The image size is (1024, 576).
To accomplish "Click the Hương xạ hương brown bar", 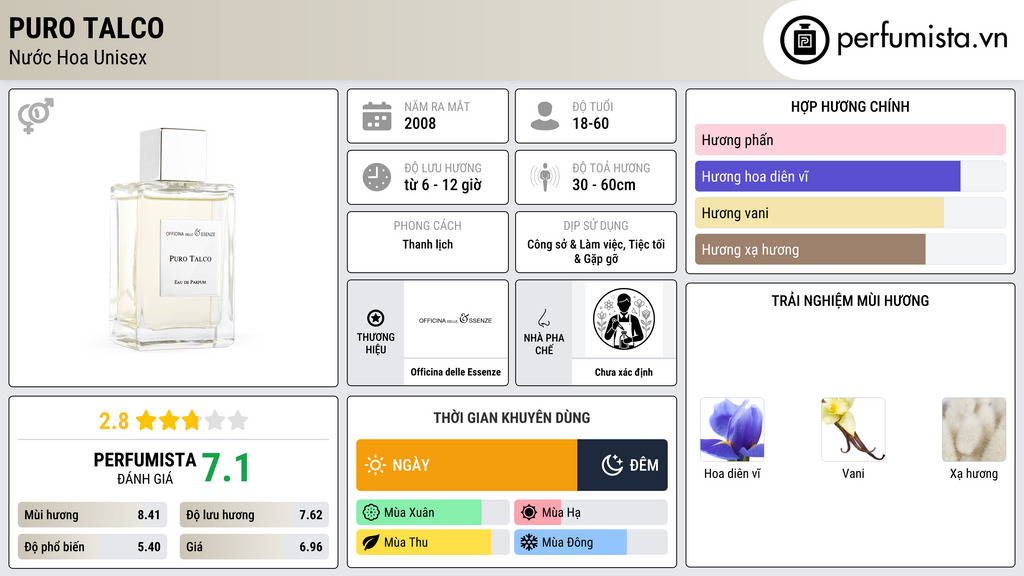I will [810, 249].
